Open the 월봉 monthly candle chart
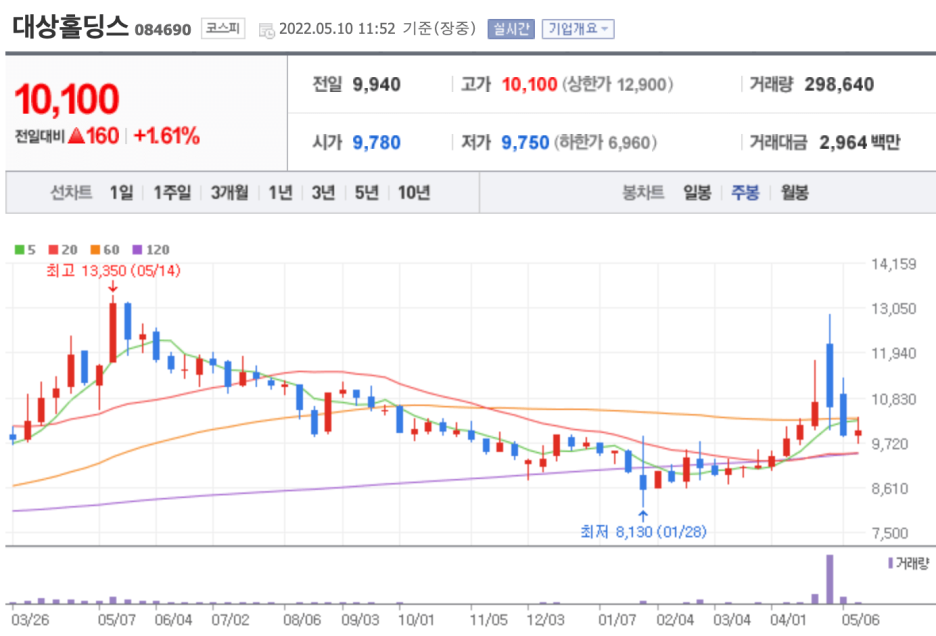Screen dimensions: 936x636 [x=795, y=192]
